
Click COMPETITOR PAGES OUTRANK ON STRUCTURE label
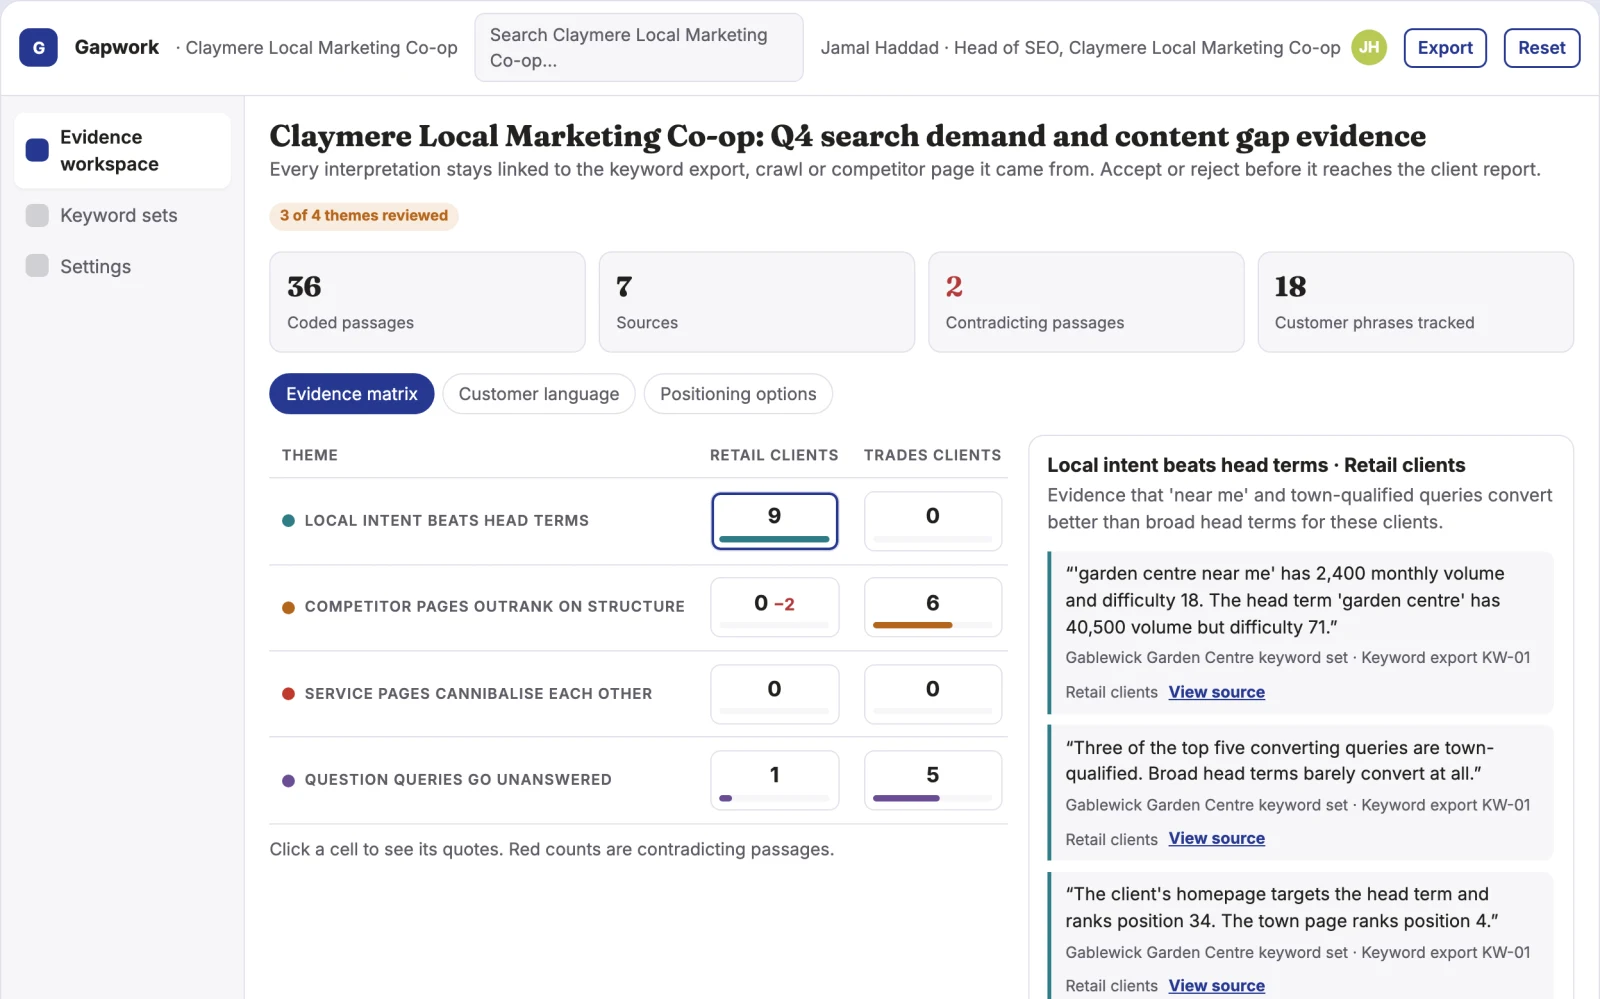(495, 607)
